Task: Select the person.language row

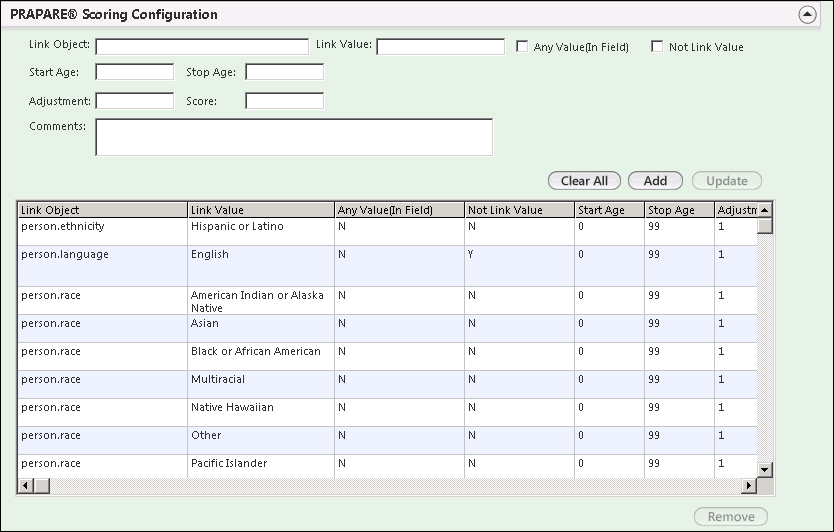Action: click(x=387, y=266)
